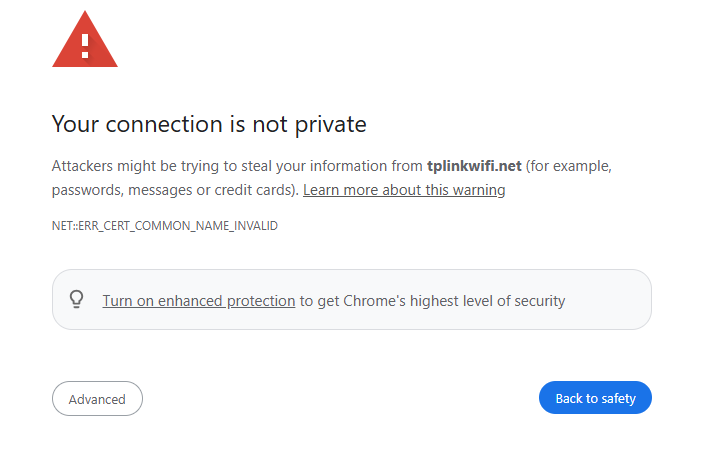
Task: Go back to safety with the blue button
Action: click(595, 398)
